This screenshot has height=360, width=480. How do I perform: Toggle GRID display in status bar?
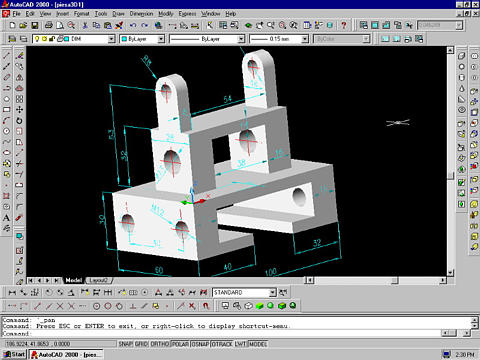pos(141,344)
